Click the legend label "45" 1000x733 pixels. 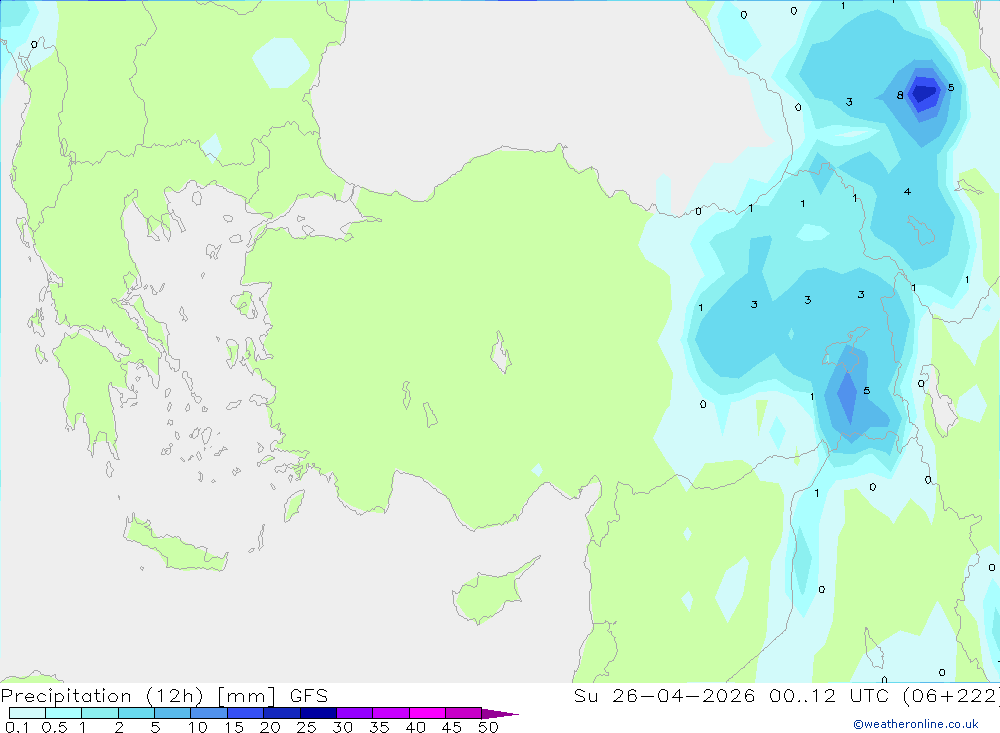tap(452, 727)
